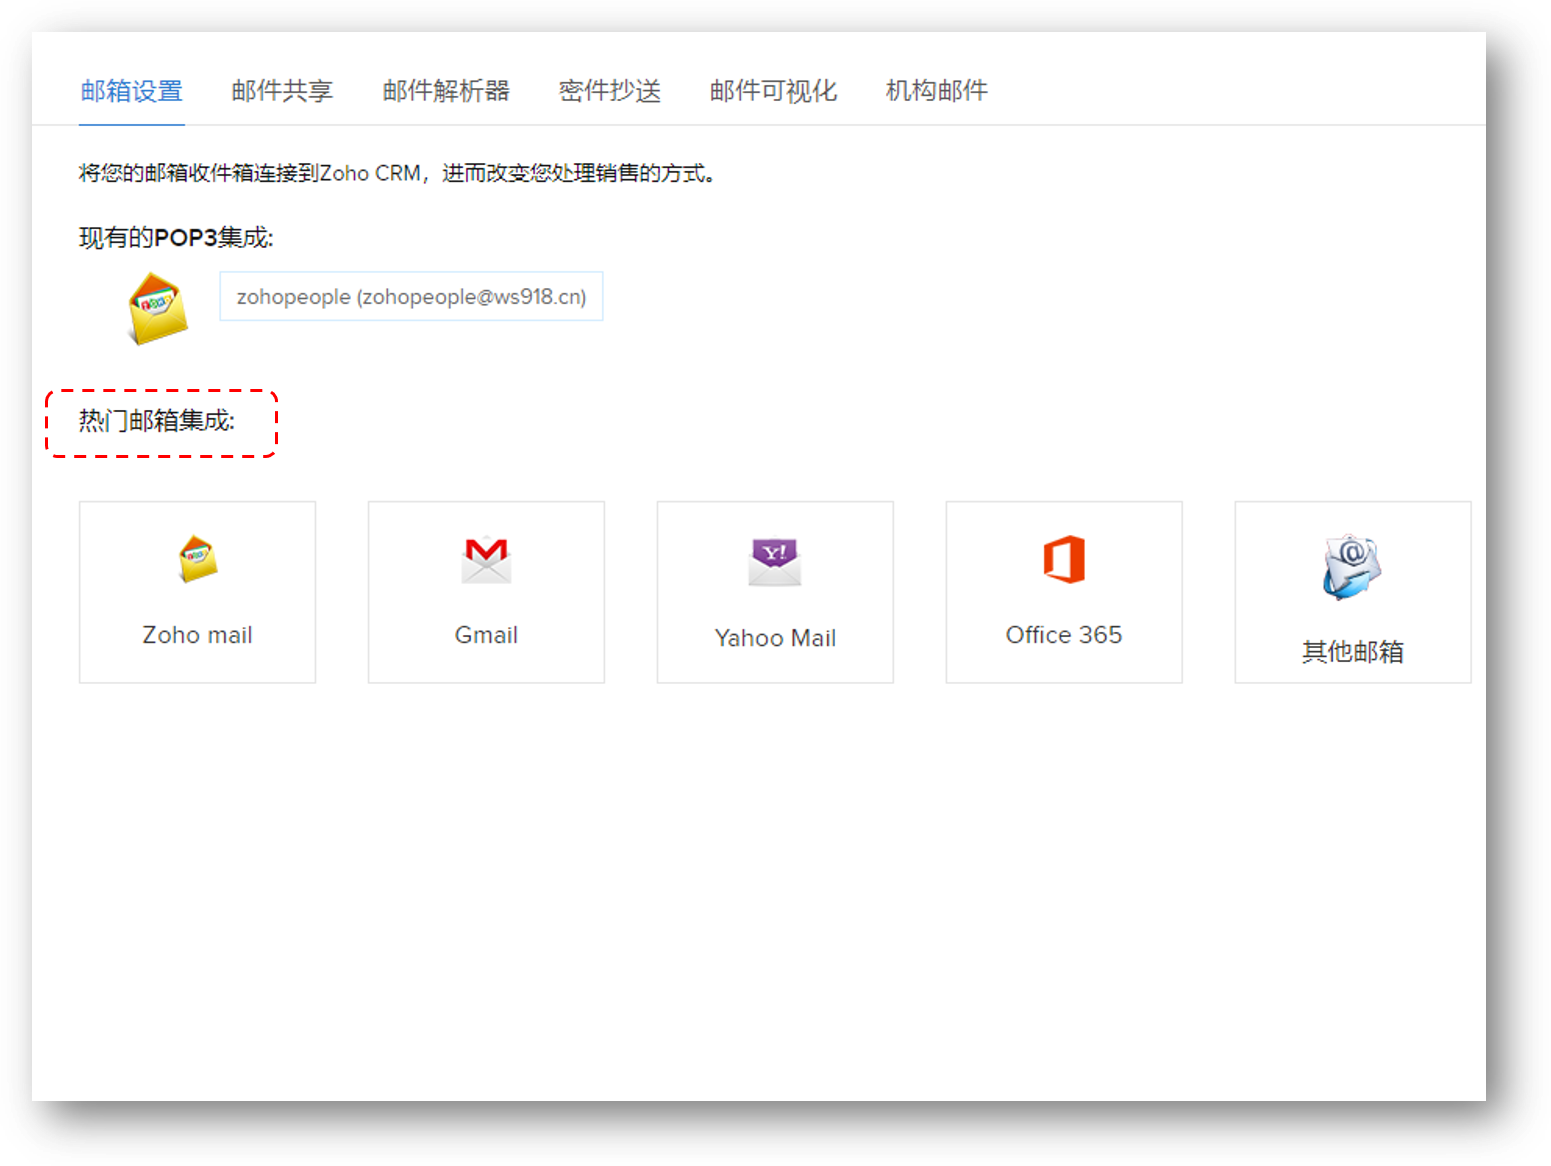Select the Yahoo Mail text label
1551x1166 pixels.
(x=775, y=638)
